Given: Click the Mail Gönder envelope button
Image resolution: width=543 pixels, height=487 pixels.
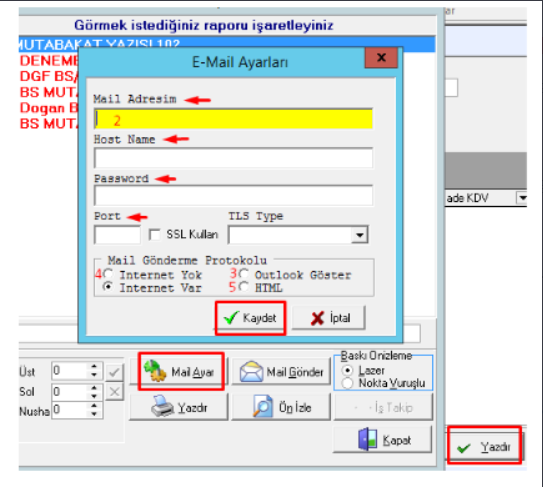Looking at the screenshot, I should 281,372.
